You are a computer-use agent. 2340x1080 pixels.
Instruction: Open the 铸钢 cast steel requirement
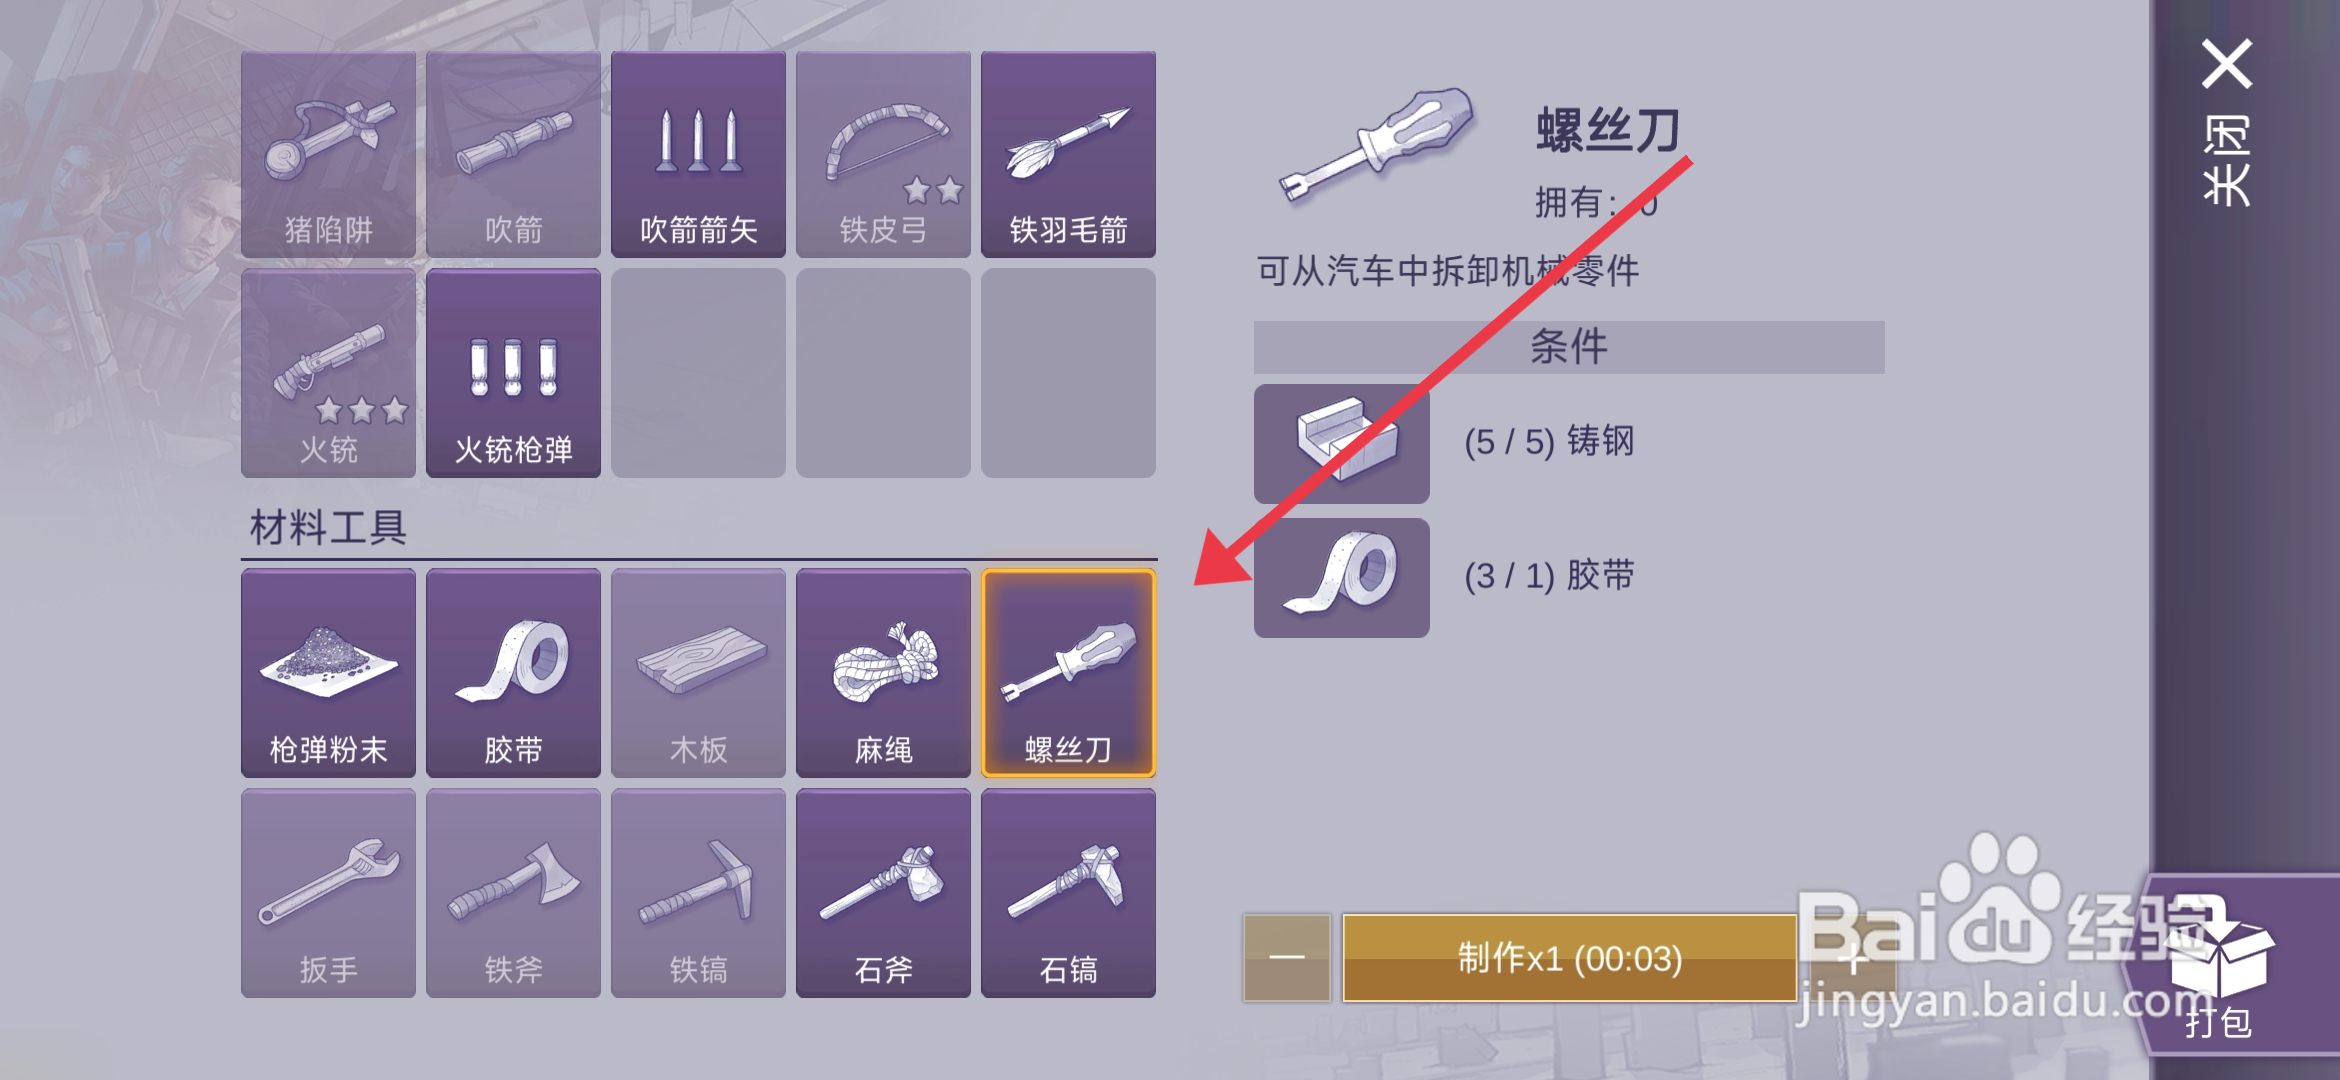(x=1342, y=443)
